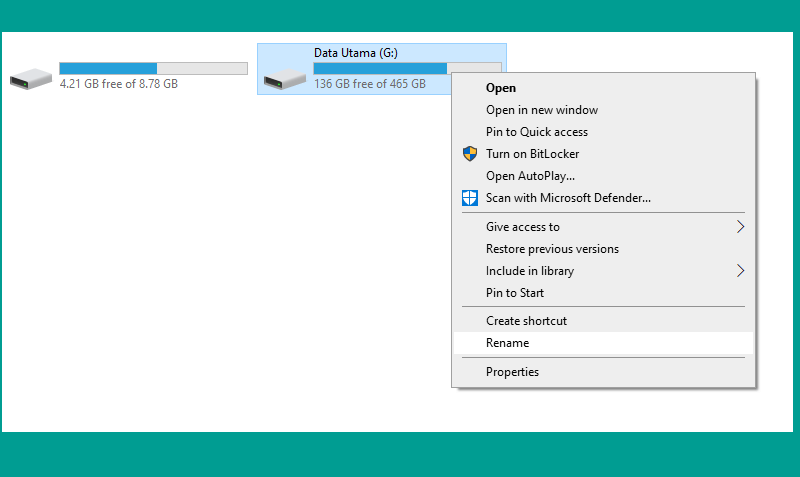Viewport: 800px width, 477px height.
Task: Click the Data Utama (G:) label text
Action: (356, 53)
